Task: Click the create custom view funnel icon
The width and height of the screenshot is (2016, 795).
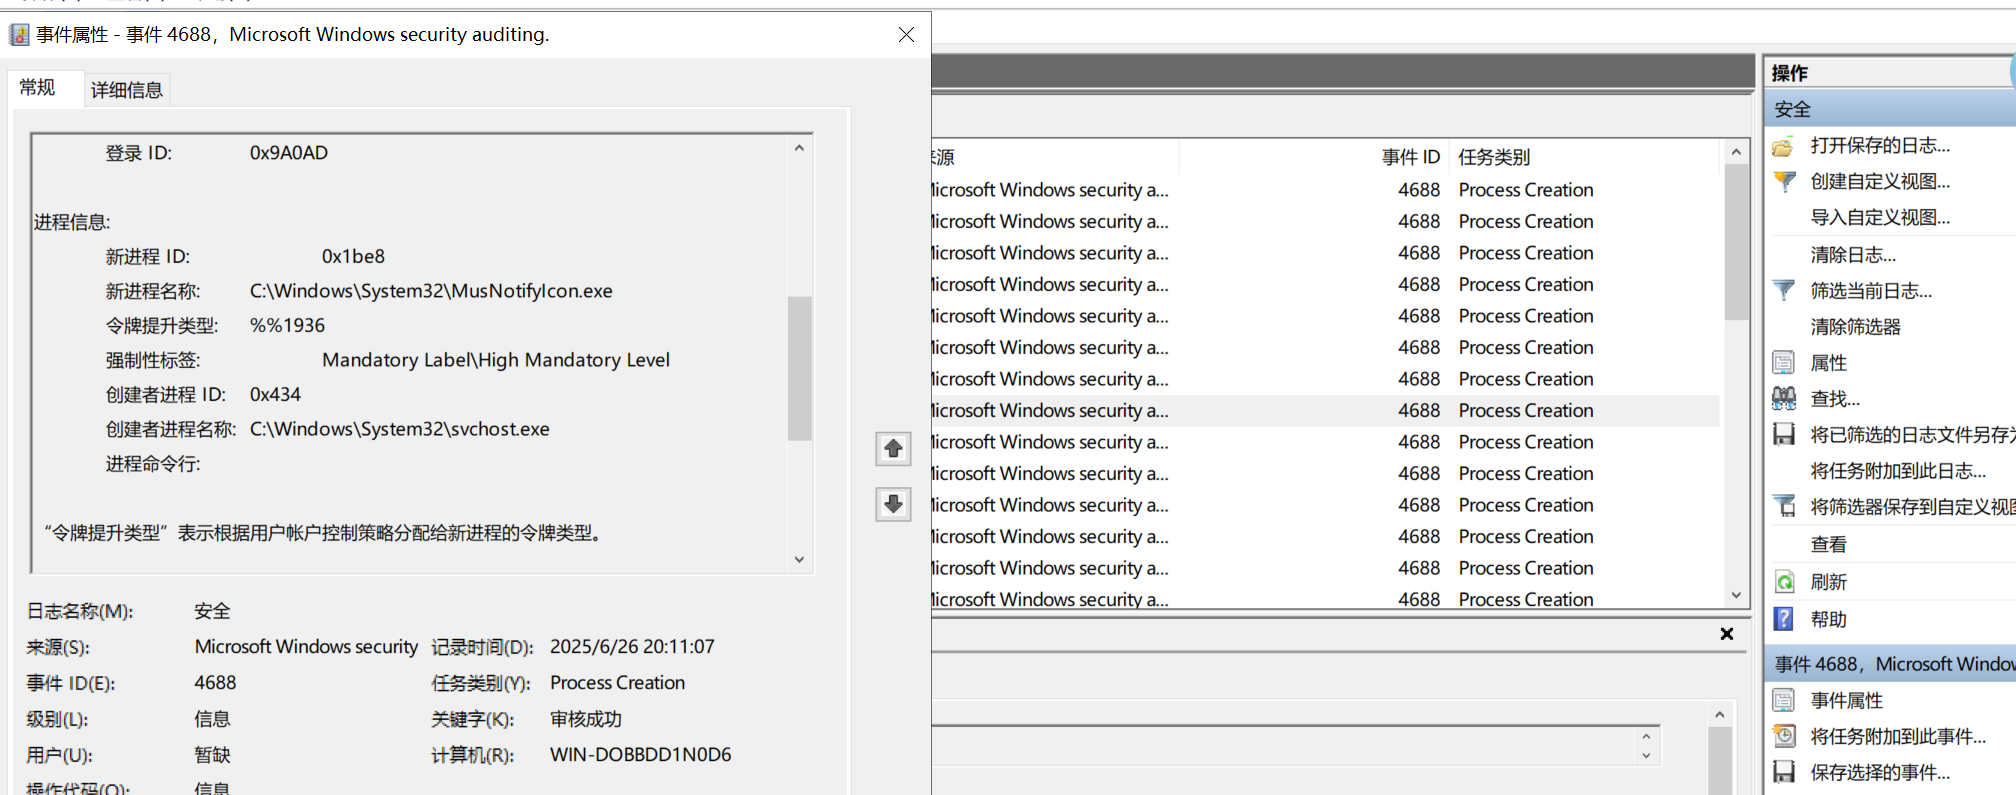Action: pos(1783,182)
